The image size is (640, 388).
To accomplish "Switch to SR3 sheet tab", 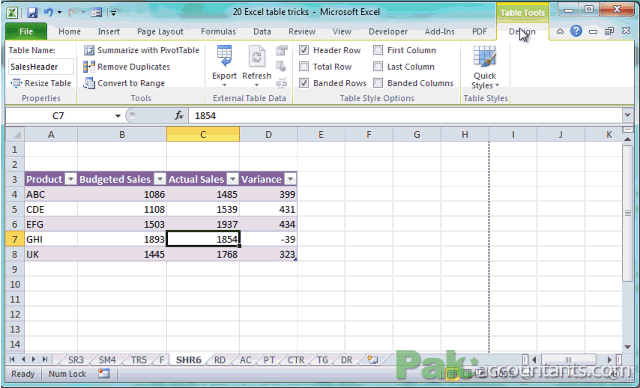I will 76,360.
